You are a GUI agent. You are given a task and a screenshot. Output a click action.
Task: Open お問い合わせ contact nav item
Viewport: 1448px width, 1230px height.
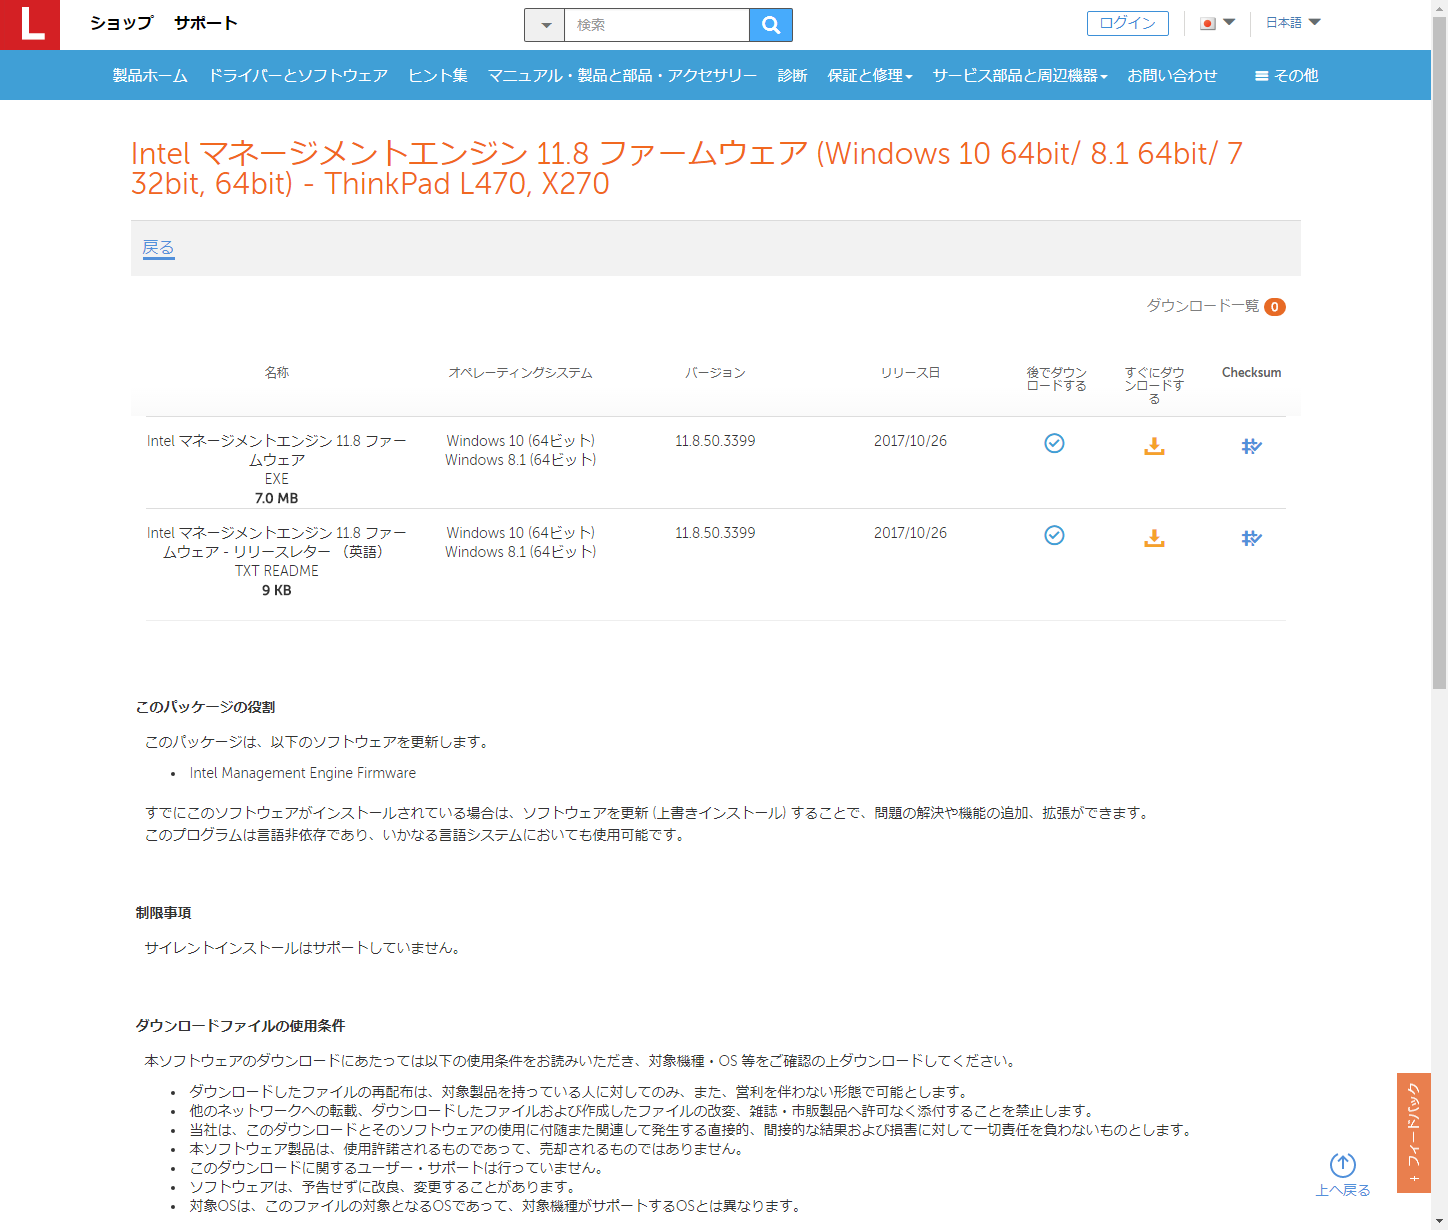[1172, 75]
